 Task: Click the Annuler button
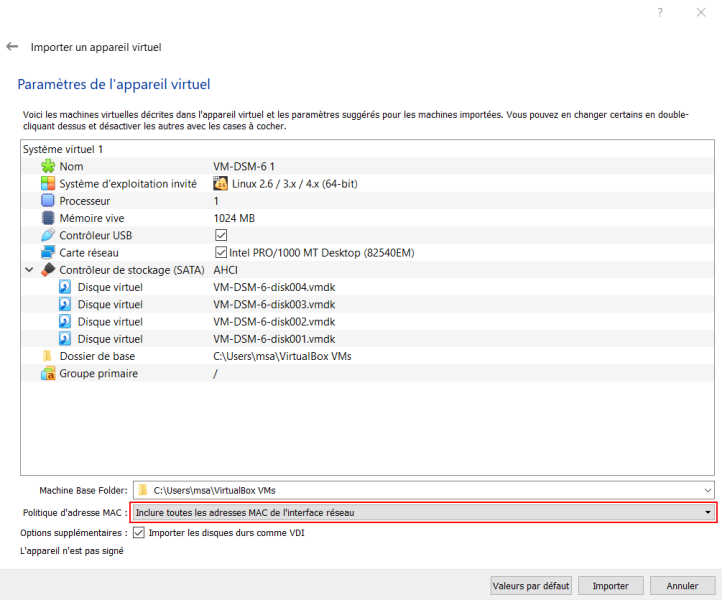tap(682, 586)
